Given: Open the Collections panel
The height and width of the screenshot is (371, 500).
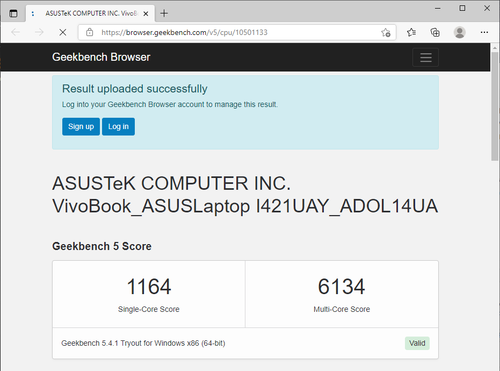Looking at the screenshot, I should pyautogui.click(x=435, y=32).
